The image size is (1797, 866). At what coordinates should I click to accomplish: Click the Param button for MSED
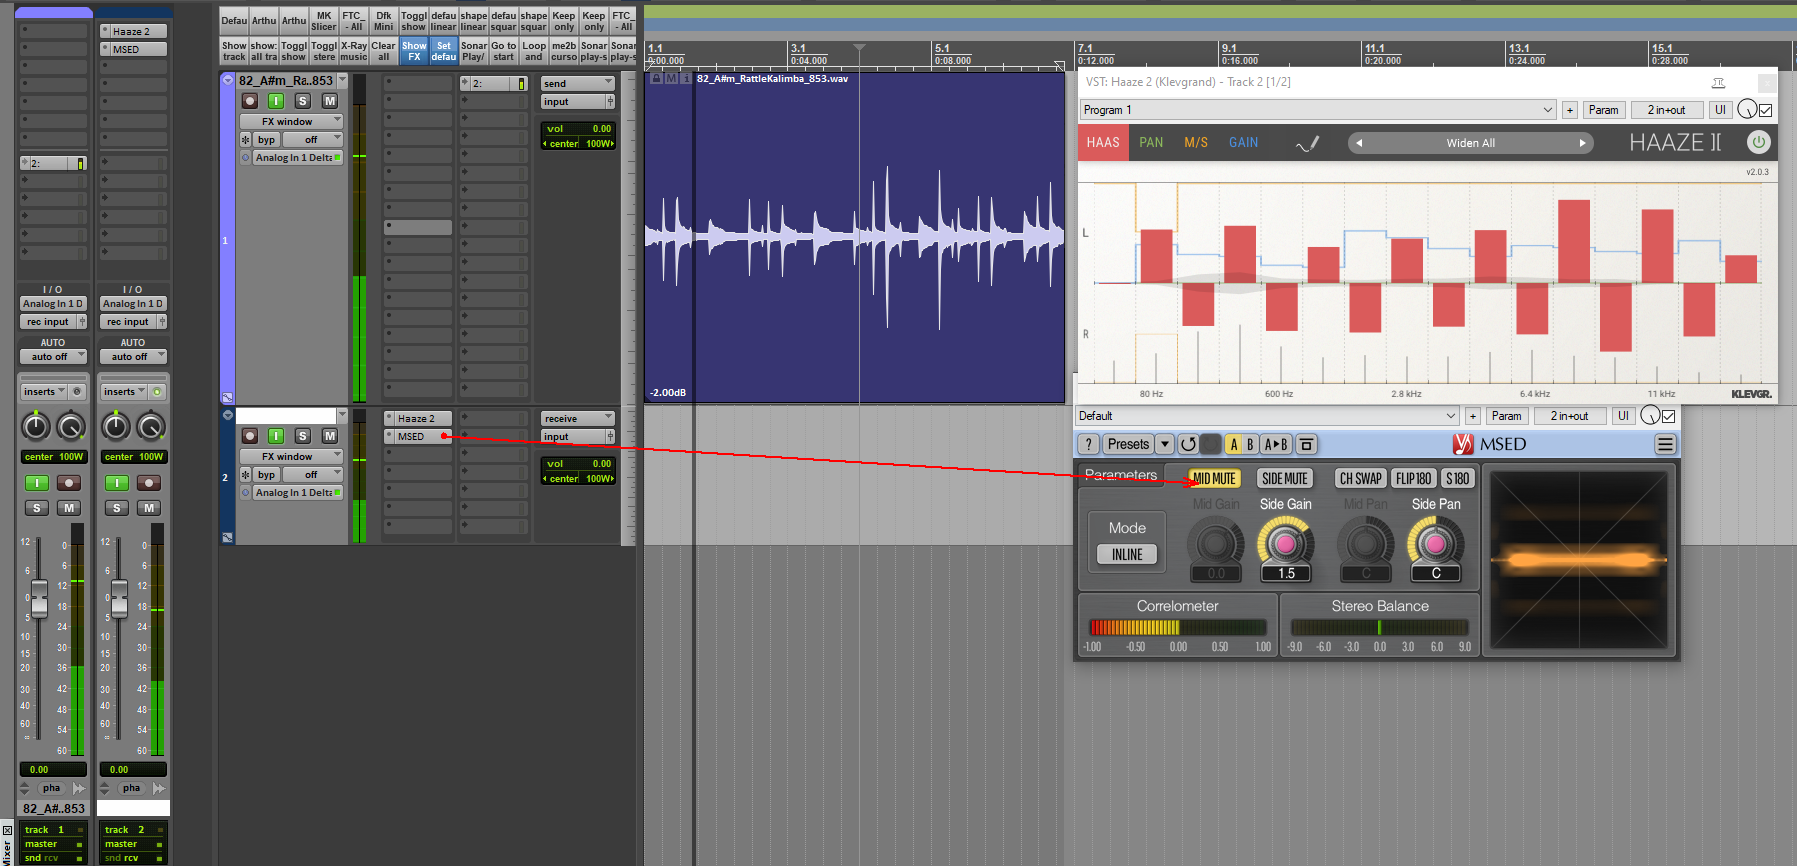pyautogui.click(x=1506, y=416)
